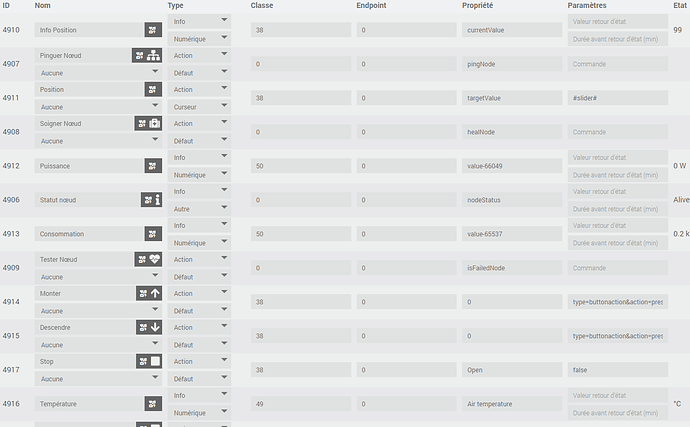Click the 'false' parameter field in Stop row
The height and width of the screenshot is (427, 690).
(615, 370)
